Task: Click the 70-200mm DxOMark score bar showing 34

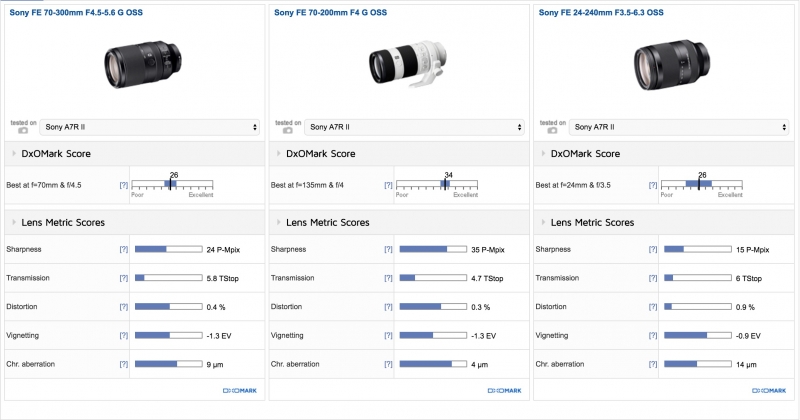Action: (445, 184)
